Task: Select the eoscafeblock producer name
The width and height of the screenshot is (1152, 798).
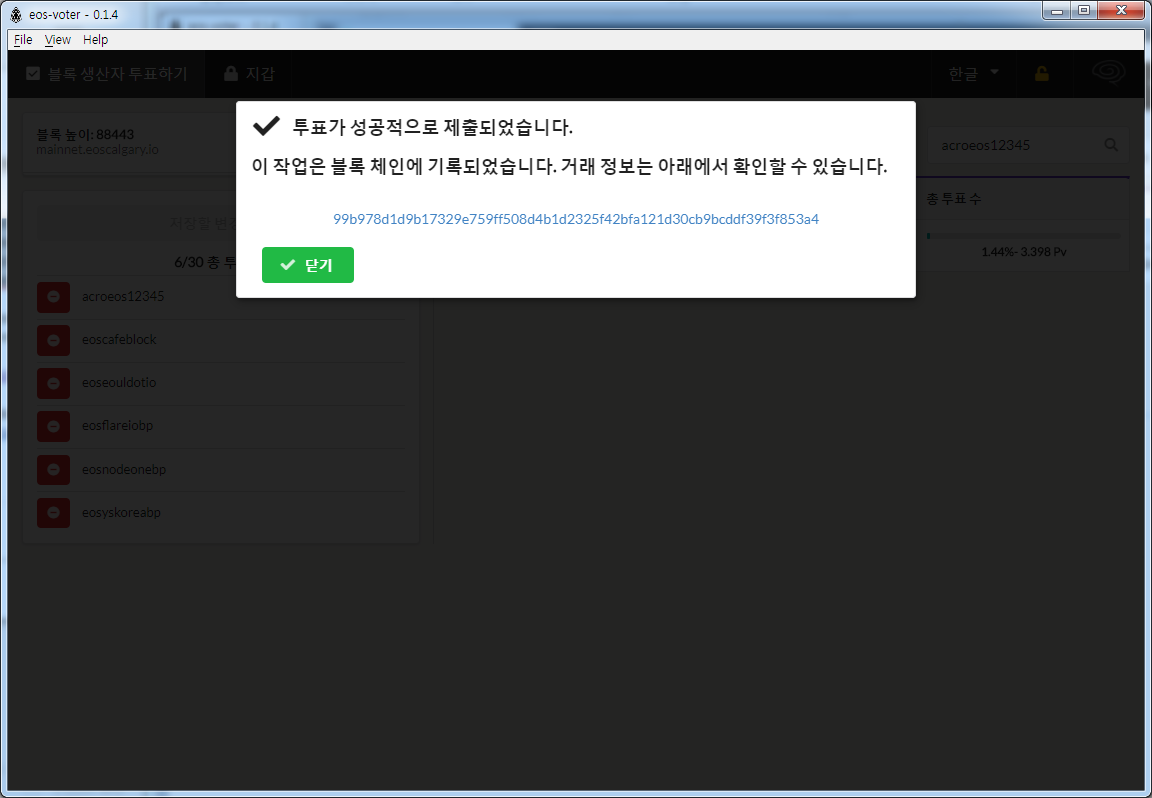Action: 119,339
